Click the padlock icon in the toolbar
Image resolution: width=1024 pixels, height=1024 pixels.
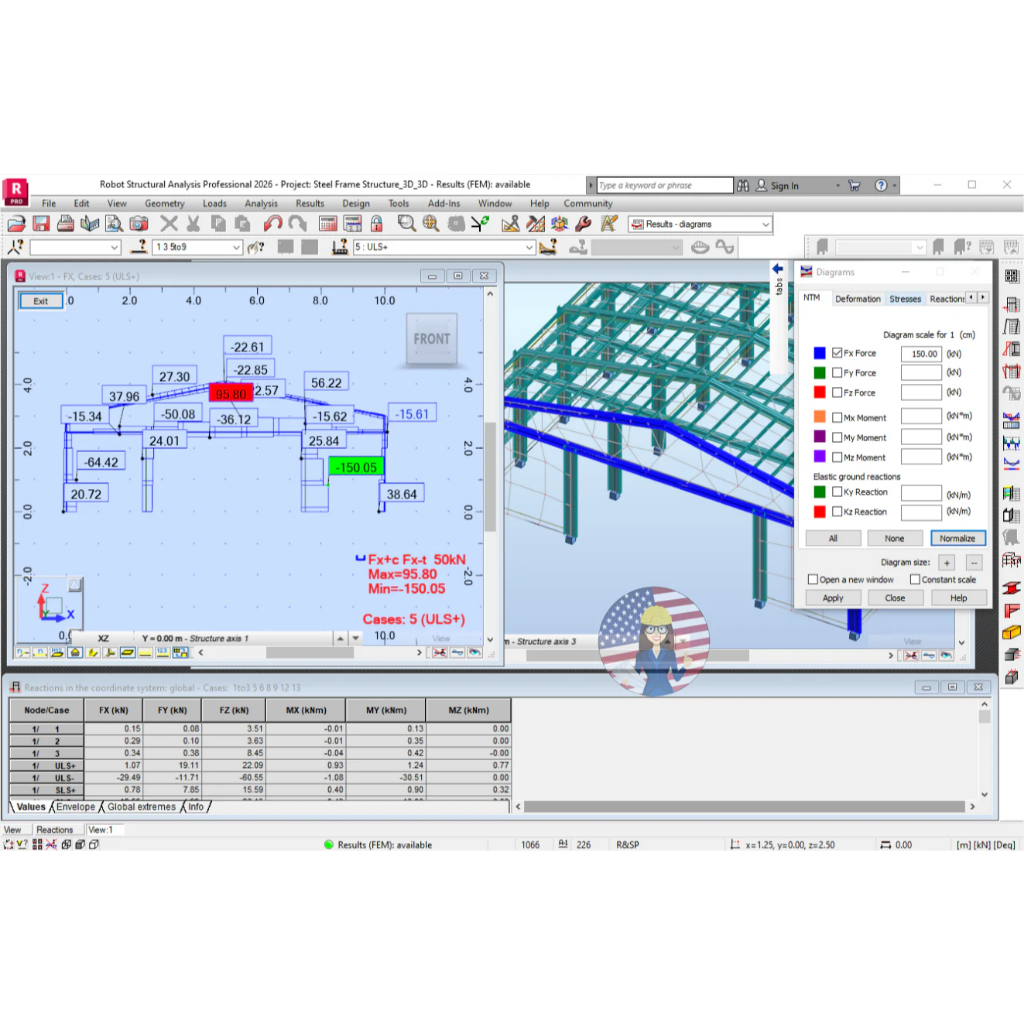377,224
